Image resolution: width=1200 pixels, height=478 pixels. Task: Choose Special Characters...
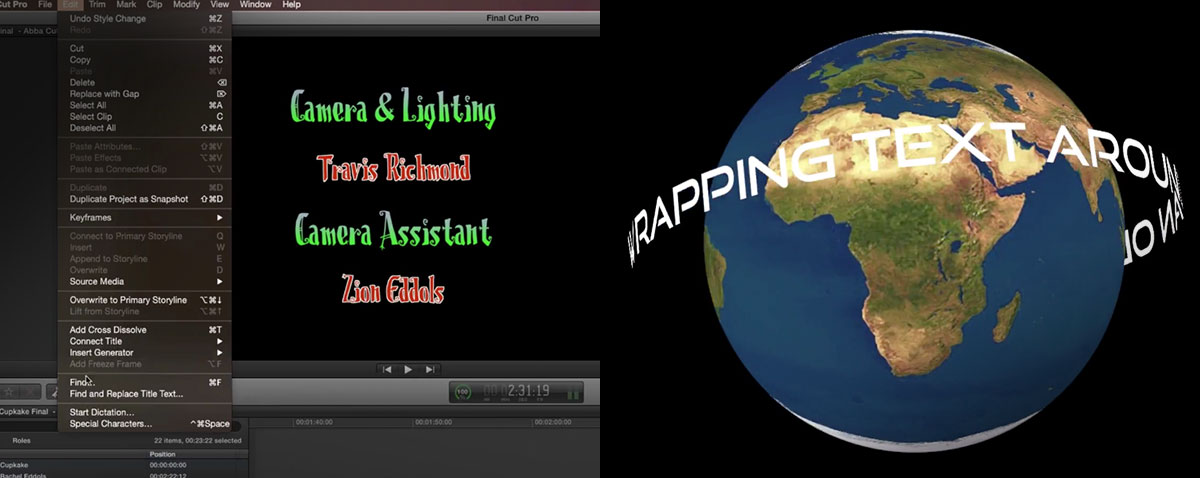(x=145, y=424)
